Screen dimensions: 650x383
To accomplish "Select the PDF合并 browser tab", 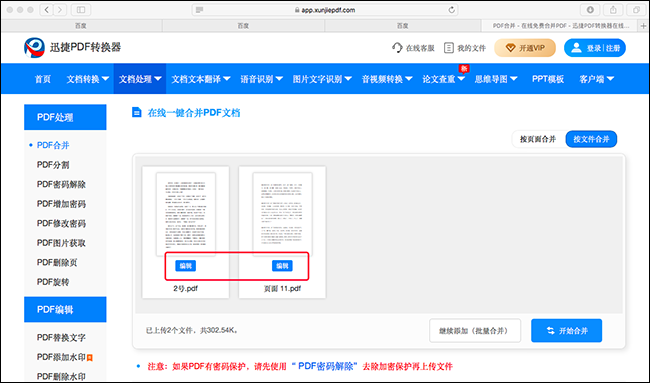I will (x=560, y=26).
